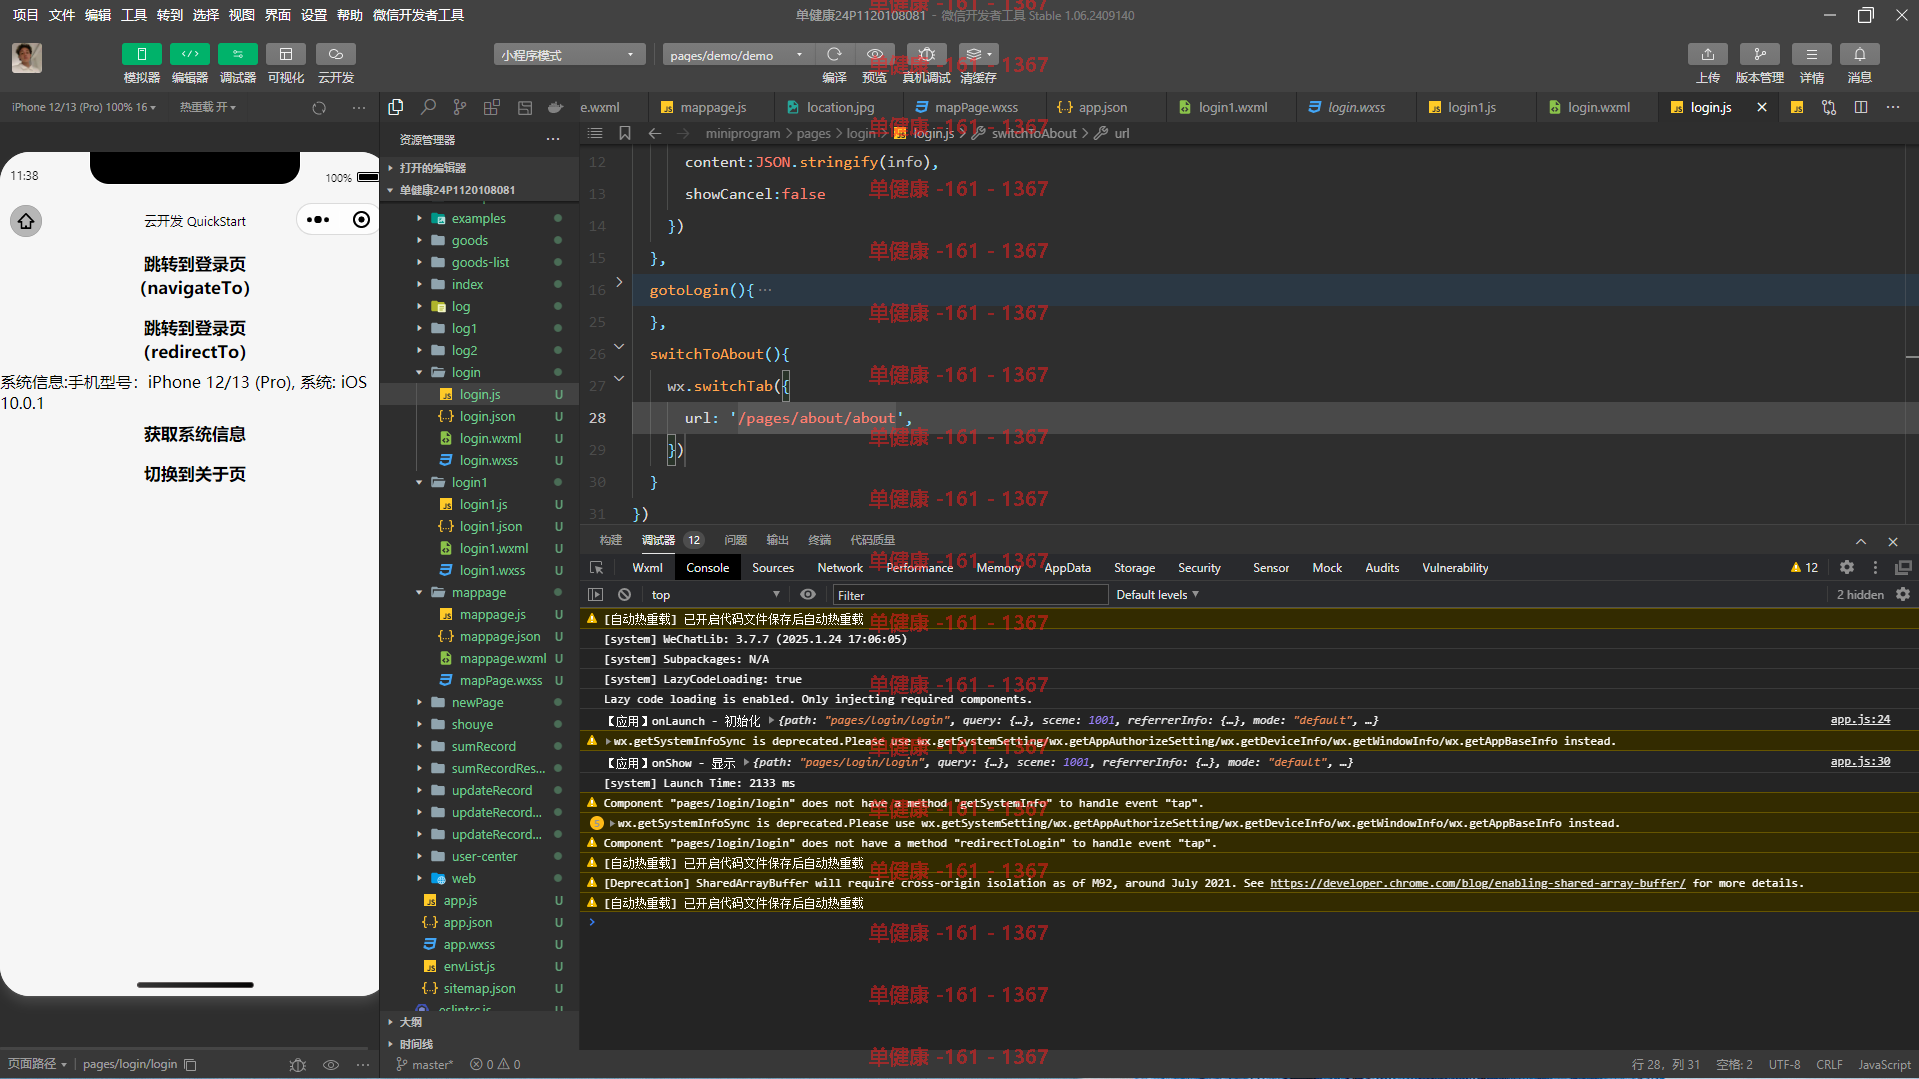Open app.json in the file tree
The height and width of the screenshot is (1079, 1919).
(x=468, y=922)
